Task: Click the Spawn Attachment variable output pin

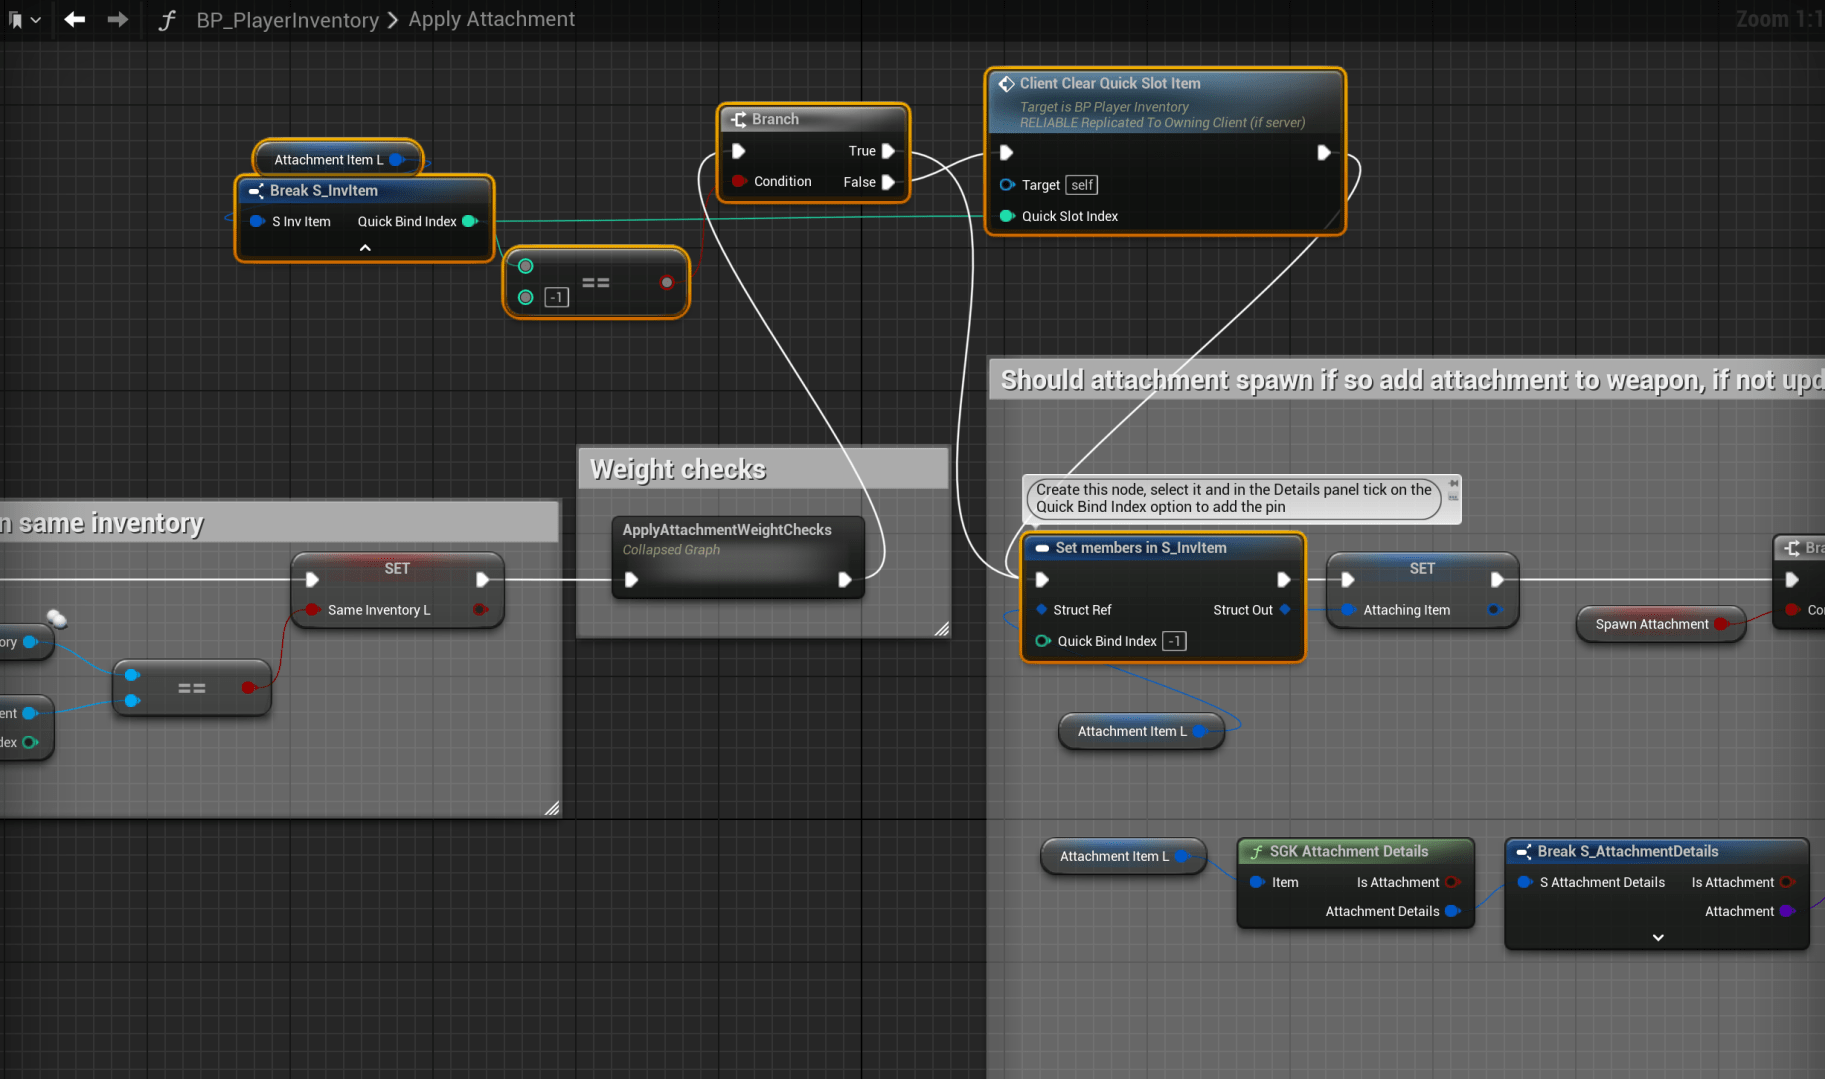Action: 1721,624
